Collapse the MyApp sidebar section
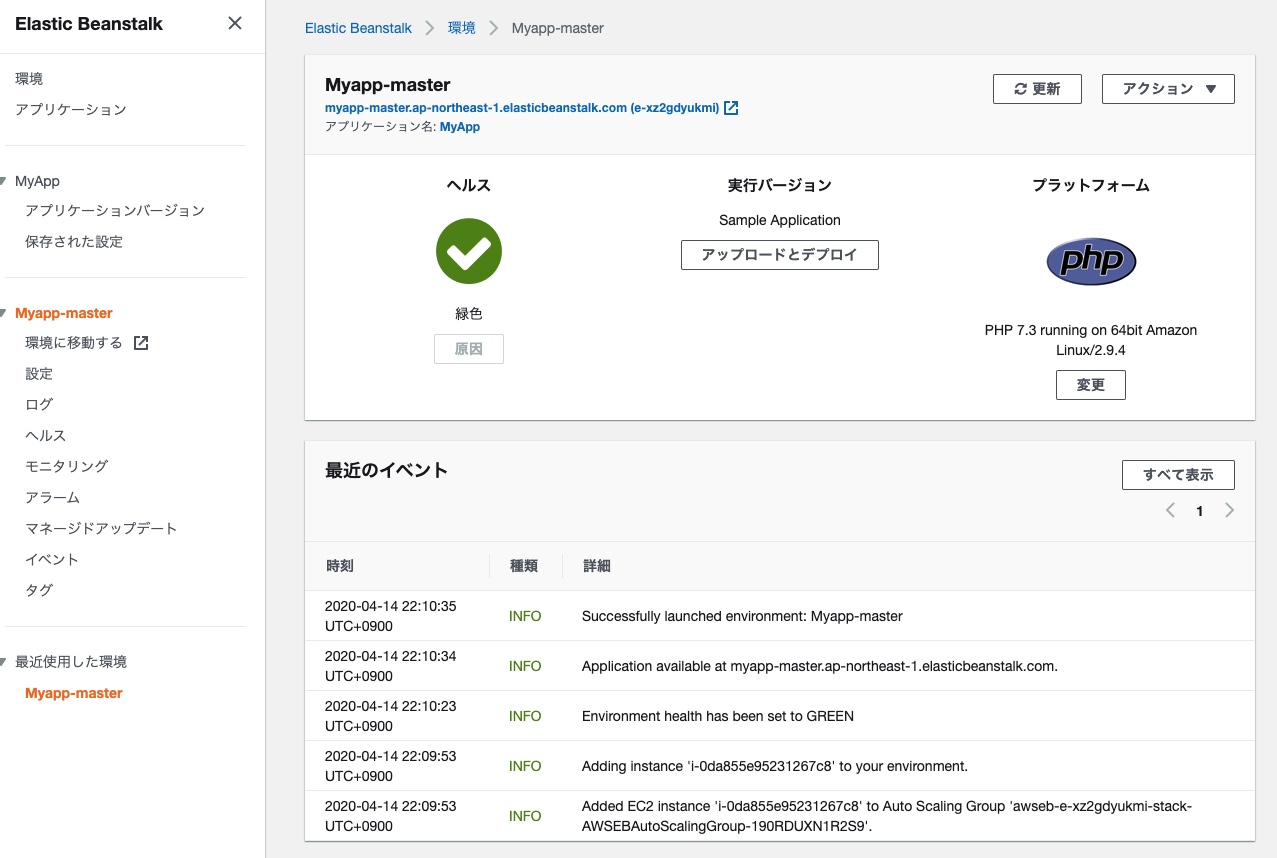The image size is (1277, 858). pos(5,181)
